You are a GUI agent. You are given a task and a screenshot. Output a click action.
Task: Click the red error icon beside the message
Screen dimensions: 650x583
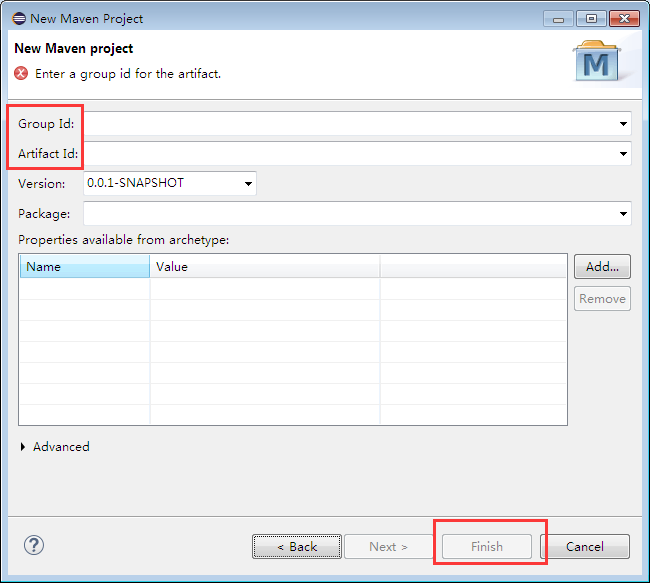pyautogui.click(x=21, y=73)
